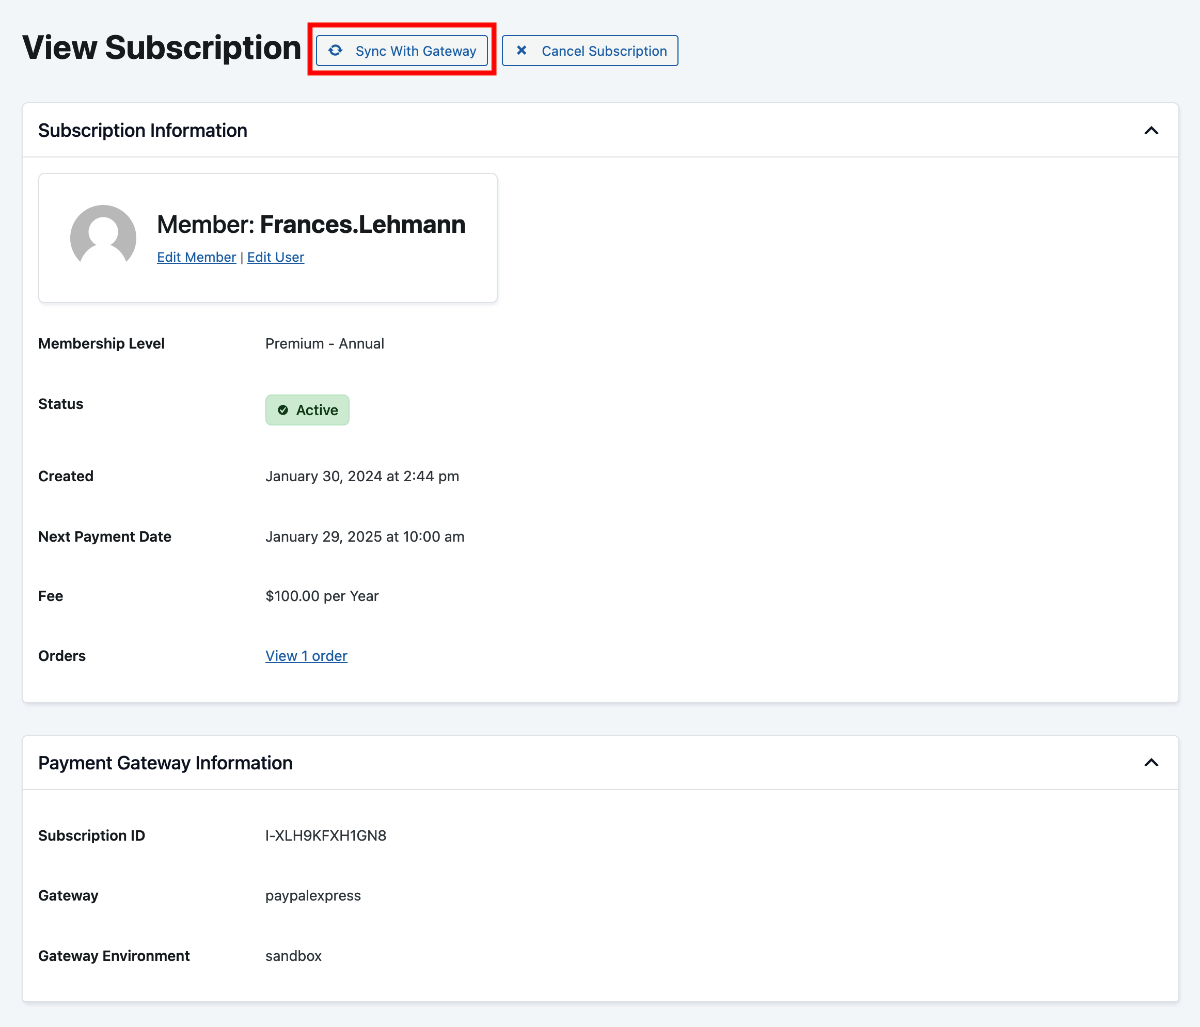Click the X icon inside Cancel Subscription button
Screen dimensions: 1200x1027
click(x=520, y=50)
